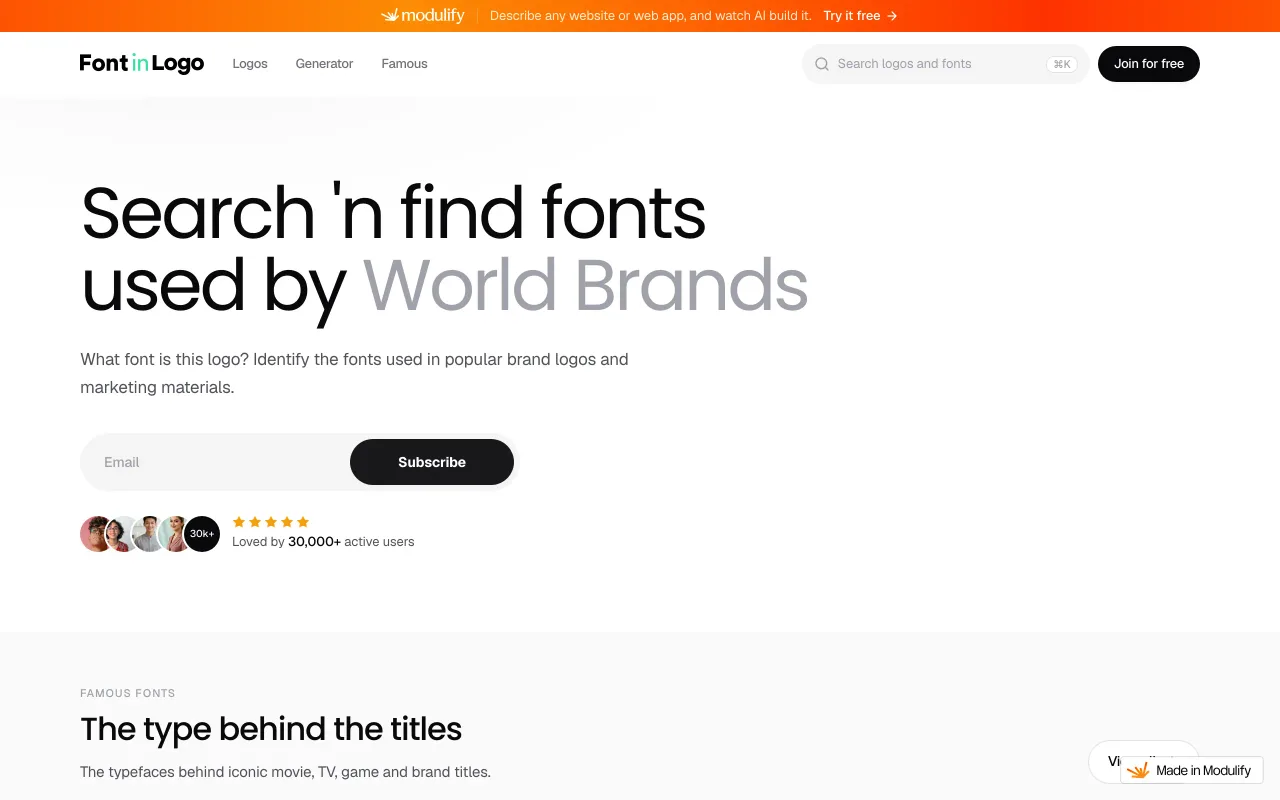Click Loved by 30,000+ active users text

(323, 542)
